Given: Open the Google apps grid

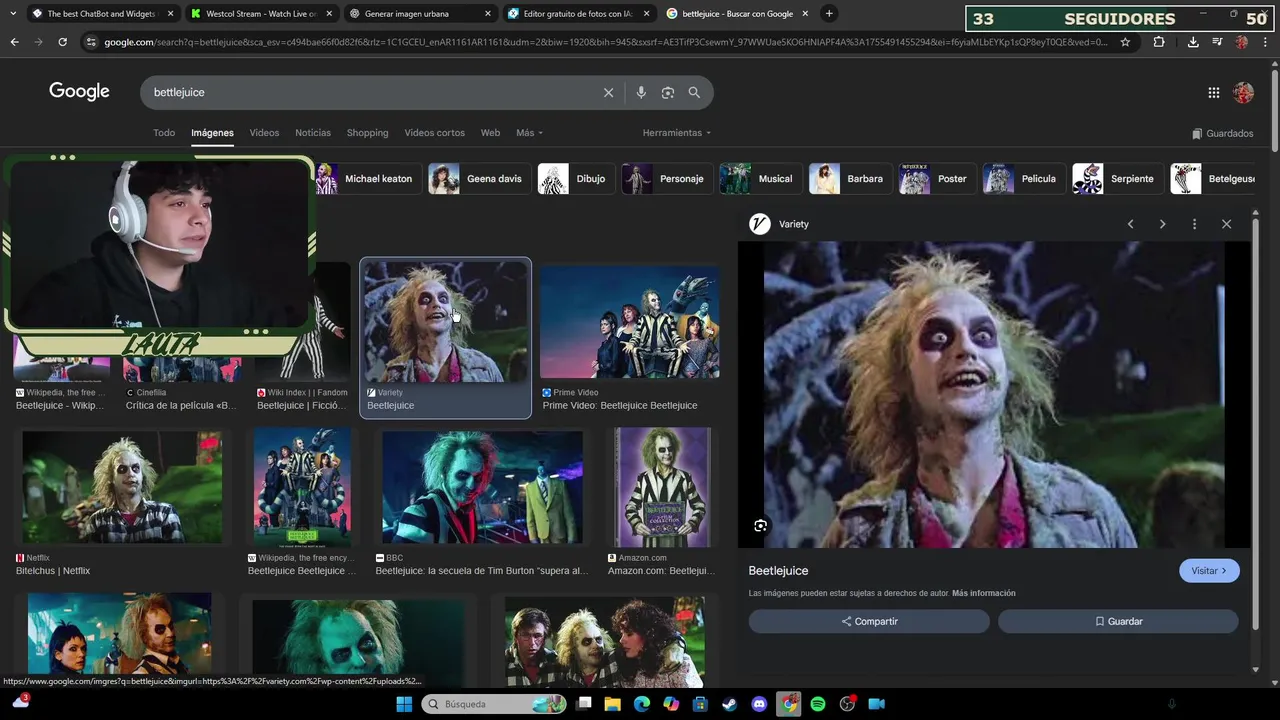Looking at the screenshot, I should point(1214,93).
